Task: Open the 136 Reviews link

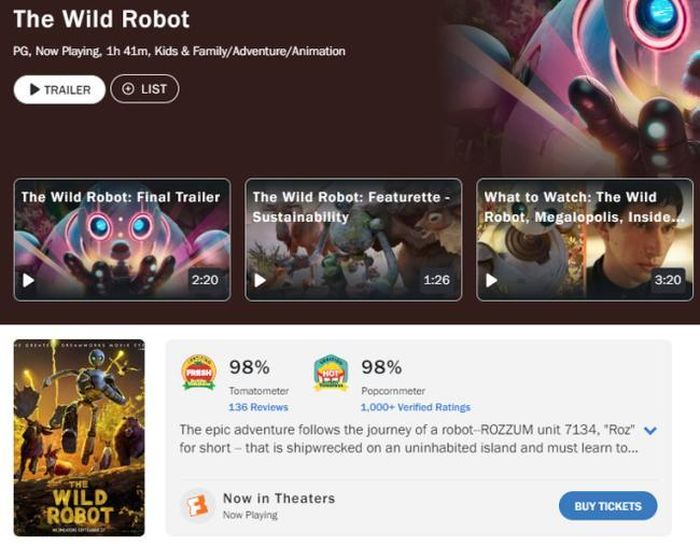Action: click(258, 407)
